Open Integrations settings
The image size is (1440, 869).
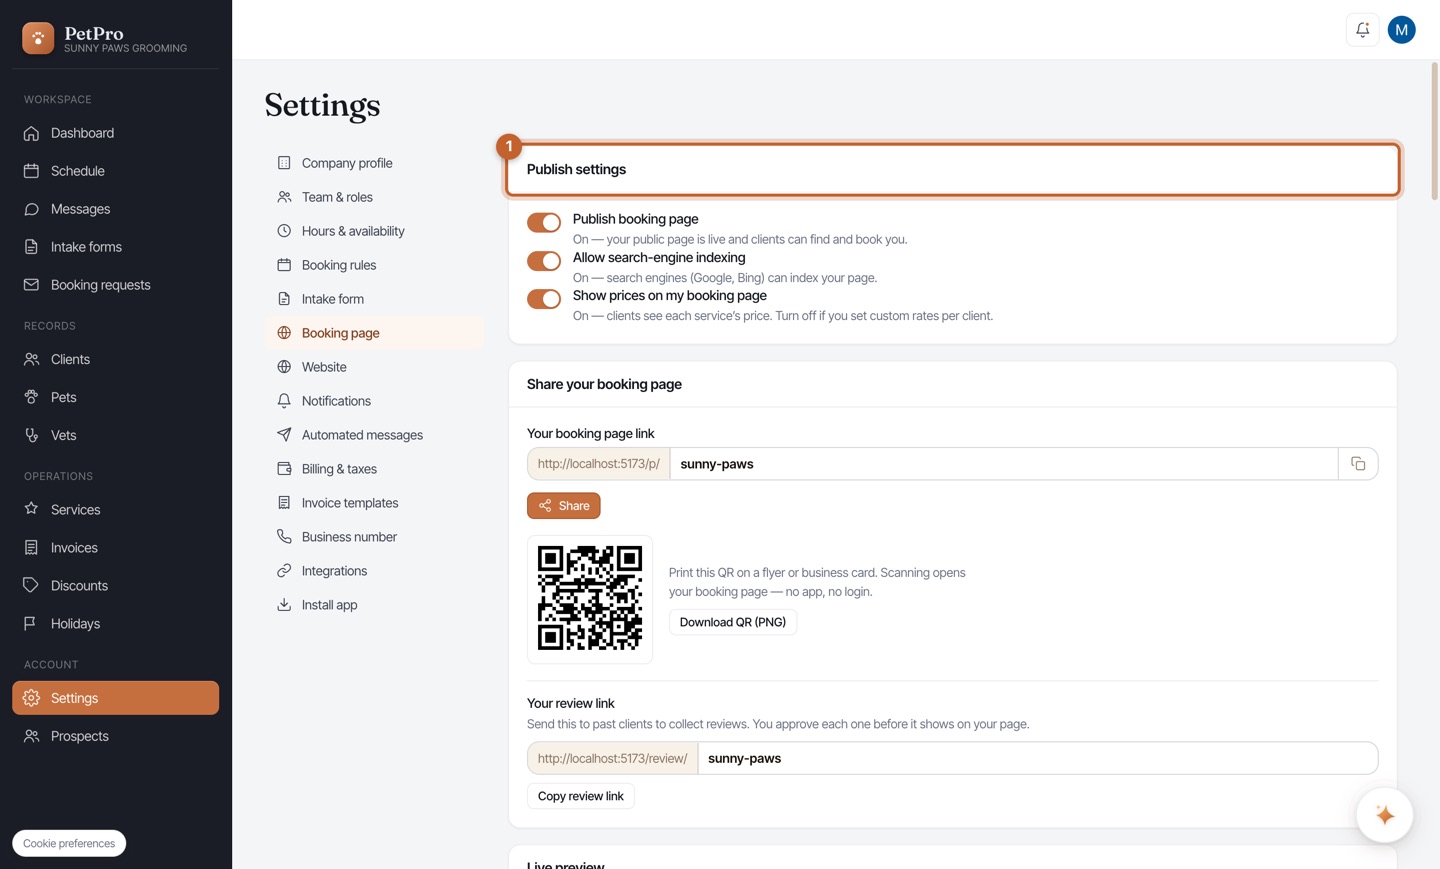coord(374,571)
